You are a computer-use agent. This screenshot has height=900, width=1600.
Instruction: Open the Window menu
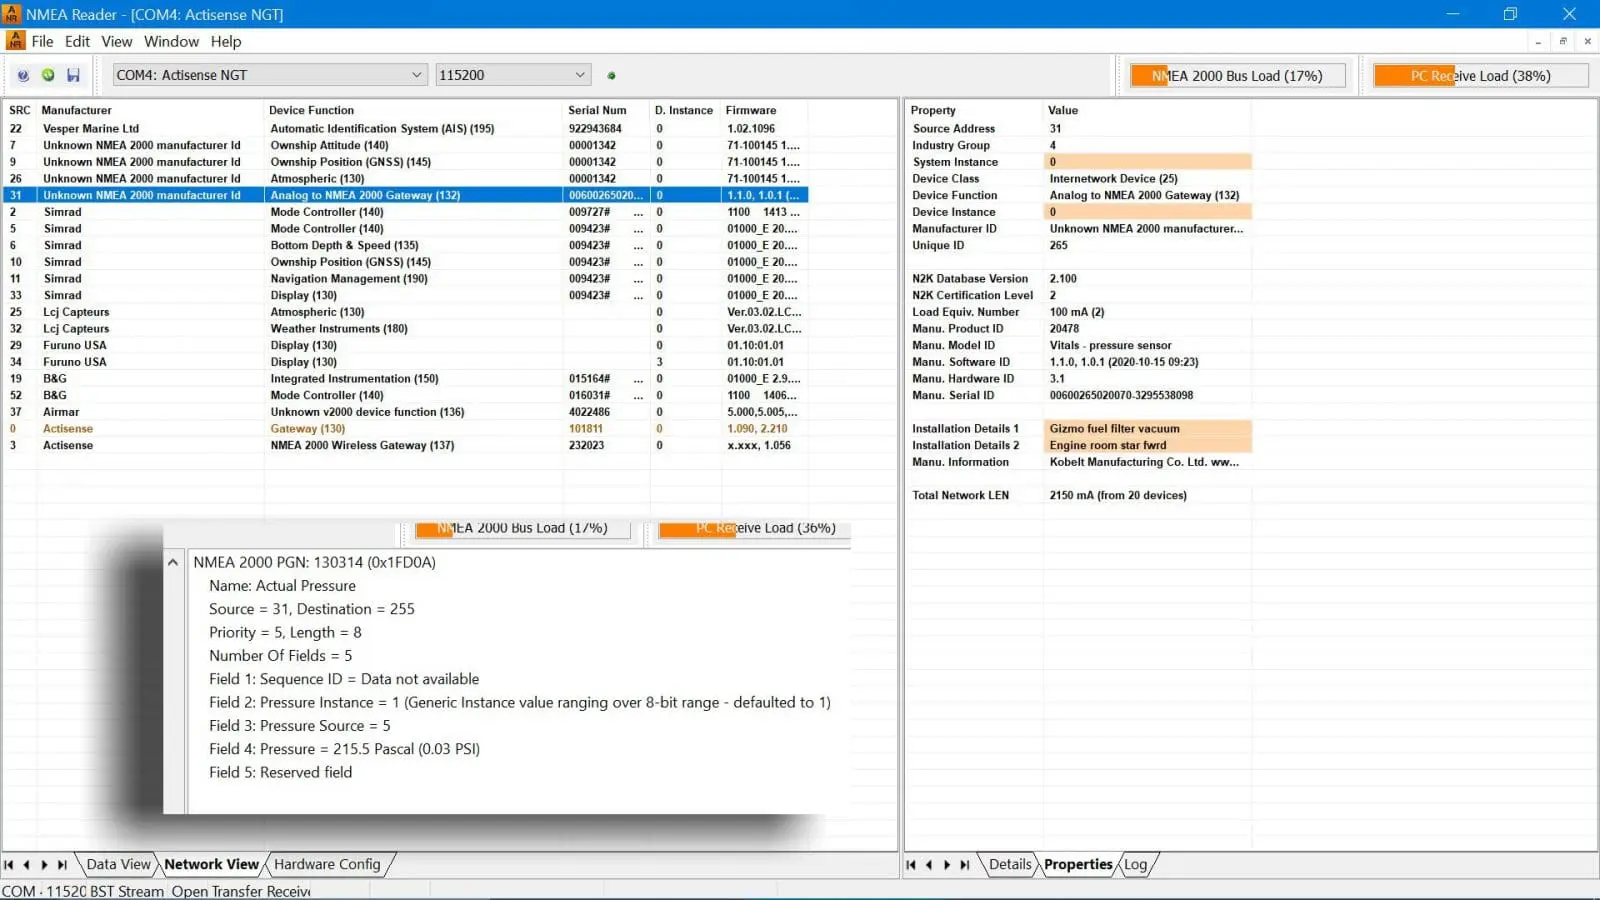[x=171, y=42]
